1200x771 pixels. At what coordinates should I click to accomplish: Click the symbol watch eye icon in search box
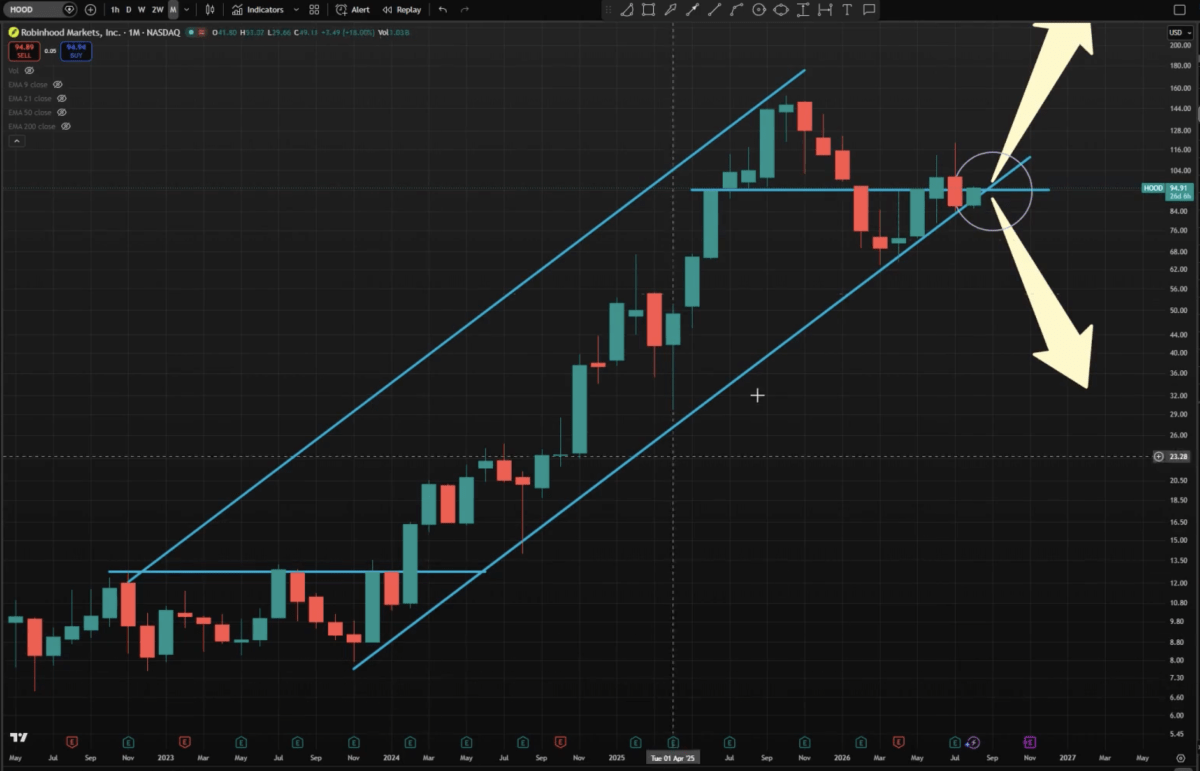click(x=69, y=9)
